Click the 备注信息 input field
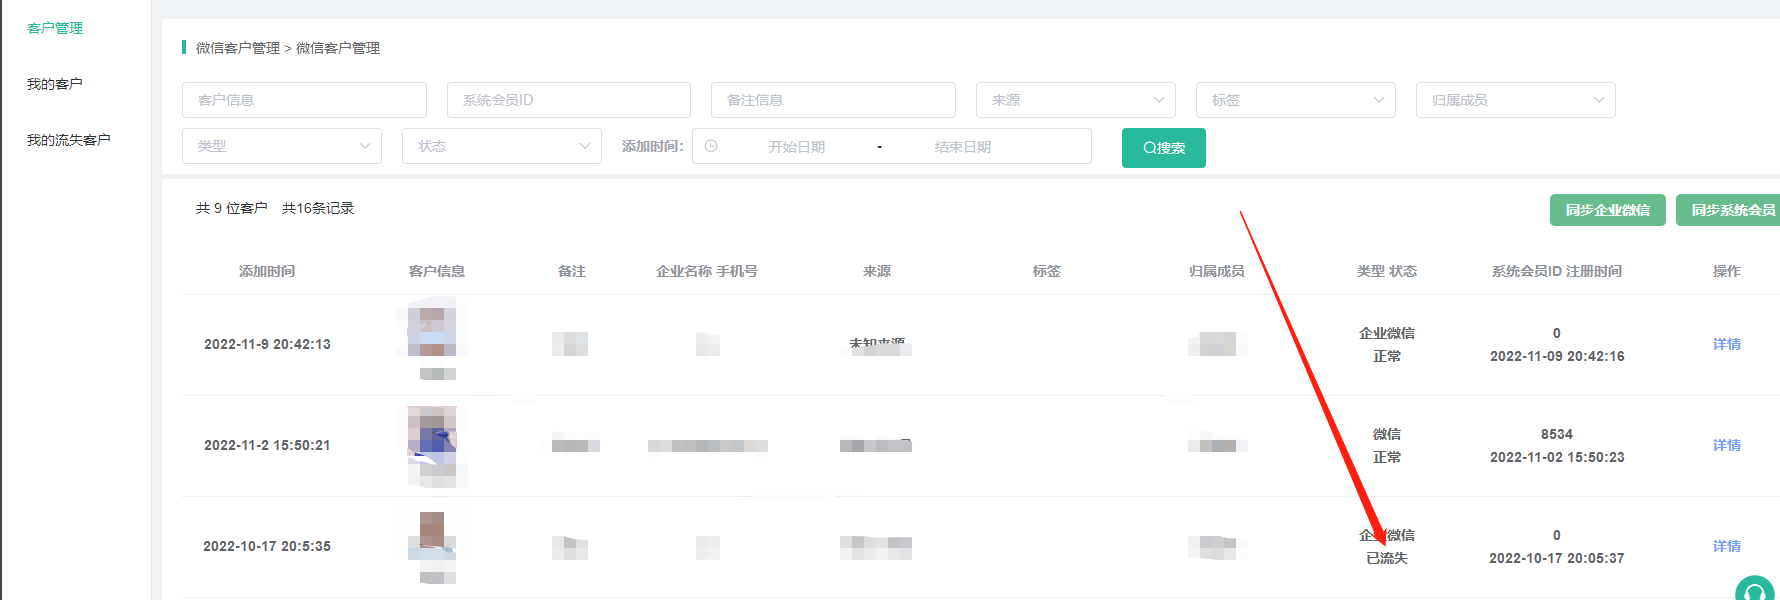The width and height of the screenshot is (1780, 600). [832, 100]
